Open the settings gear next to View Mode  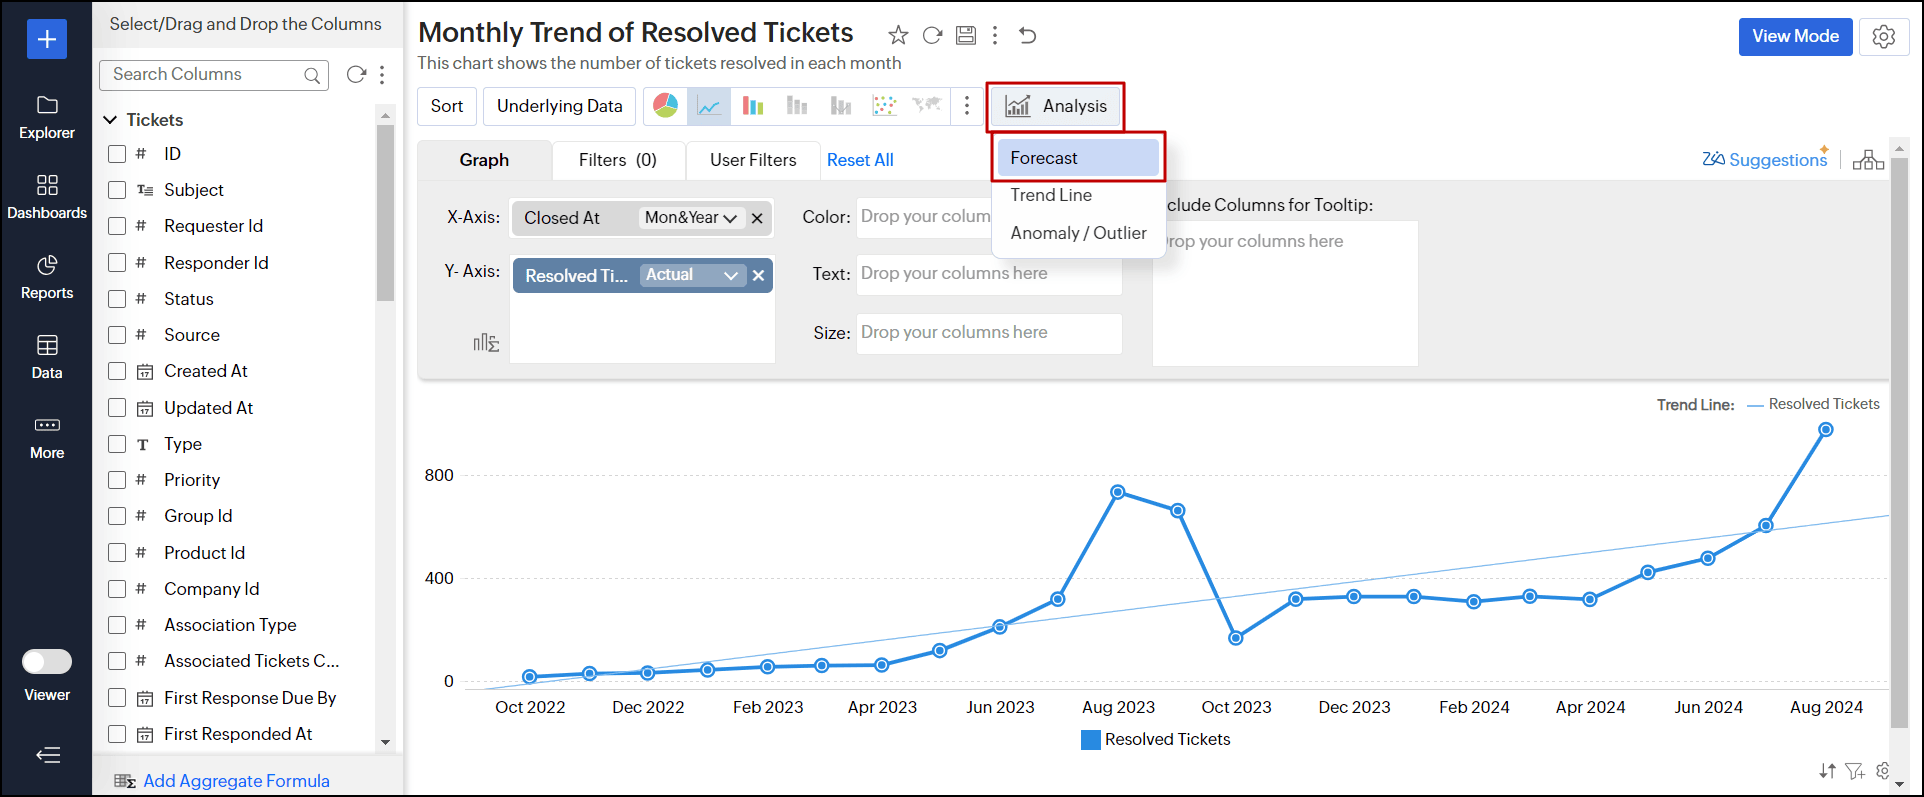pos(1884,37)
